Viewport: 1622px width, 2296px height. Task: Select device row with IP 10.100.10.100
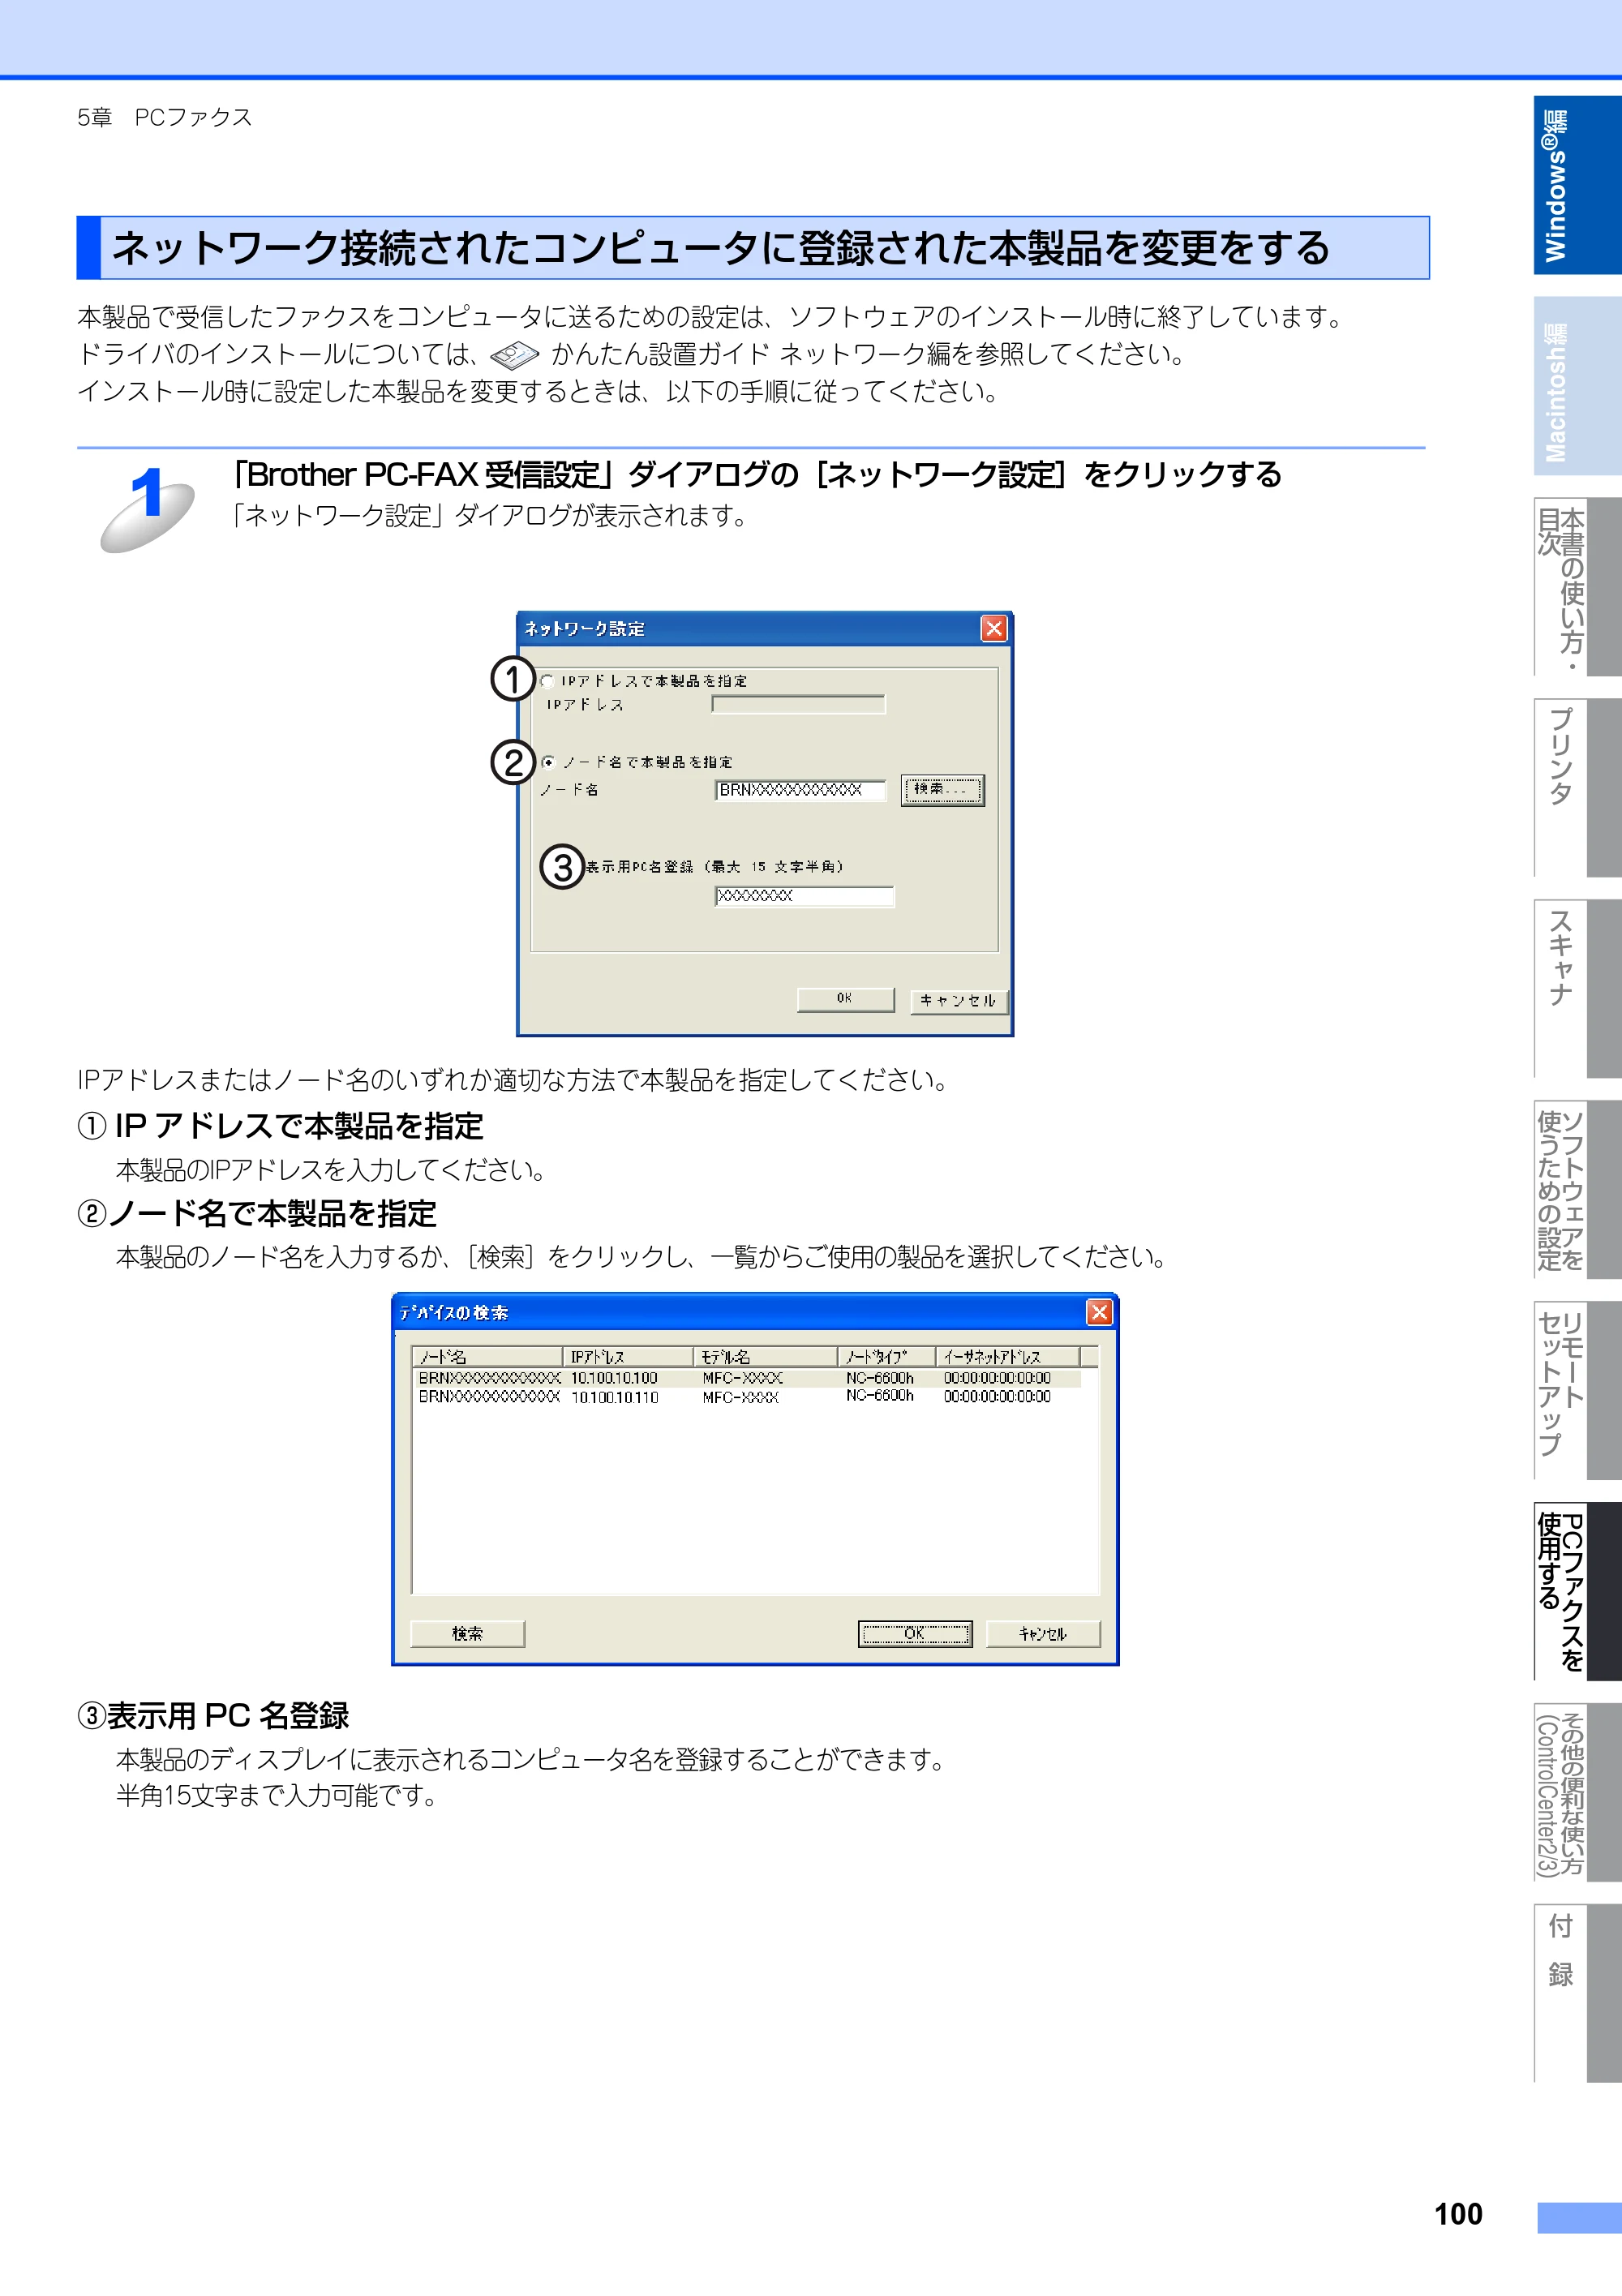tap(747, 1378)
